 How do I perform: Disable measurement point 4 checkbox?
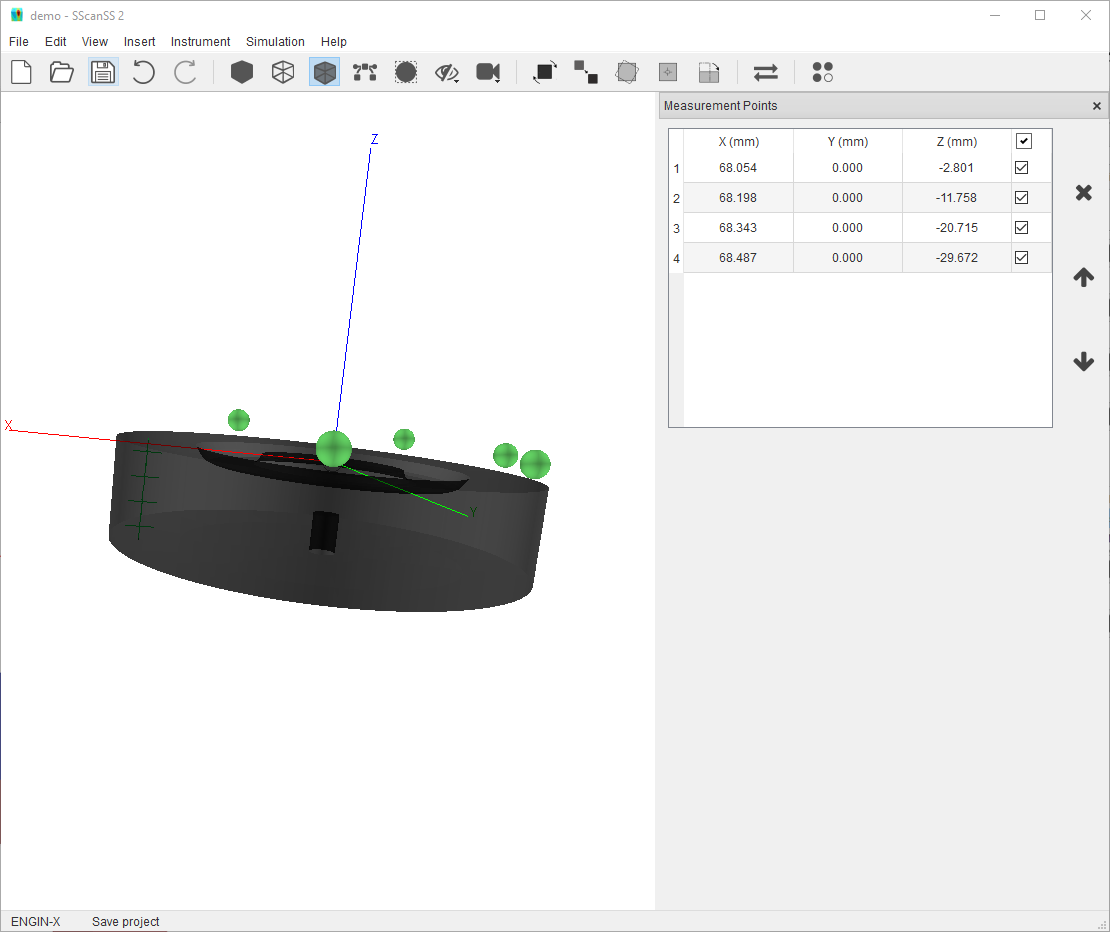click(x=1022, y=258)
